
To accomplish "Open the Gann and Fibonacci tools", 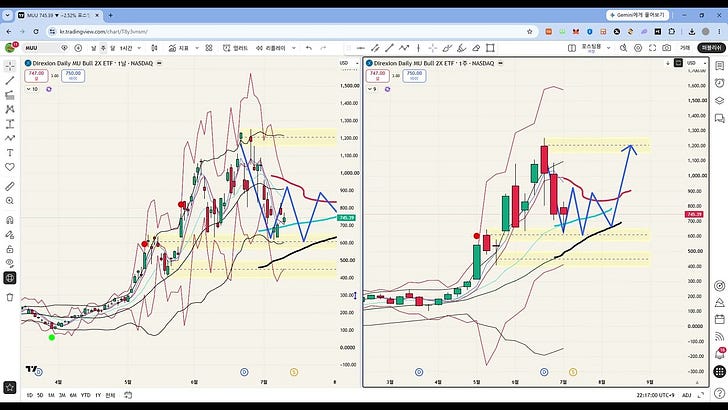I will pyautogui.click(x=10, y=95).
